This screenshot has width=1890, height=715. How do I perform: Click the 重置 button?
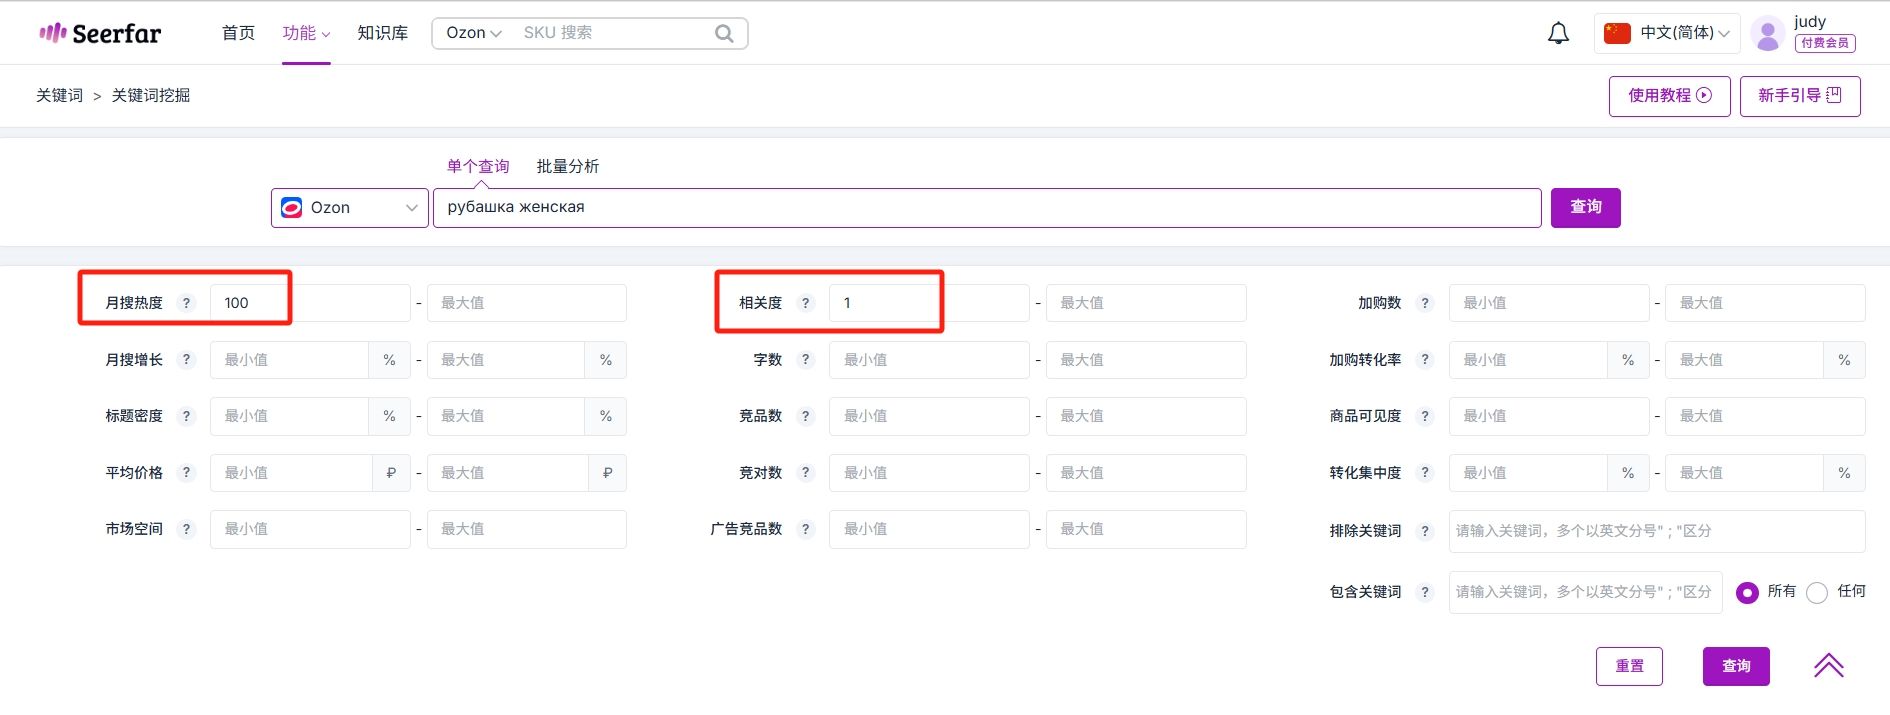click(1629, 666)
